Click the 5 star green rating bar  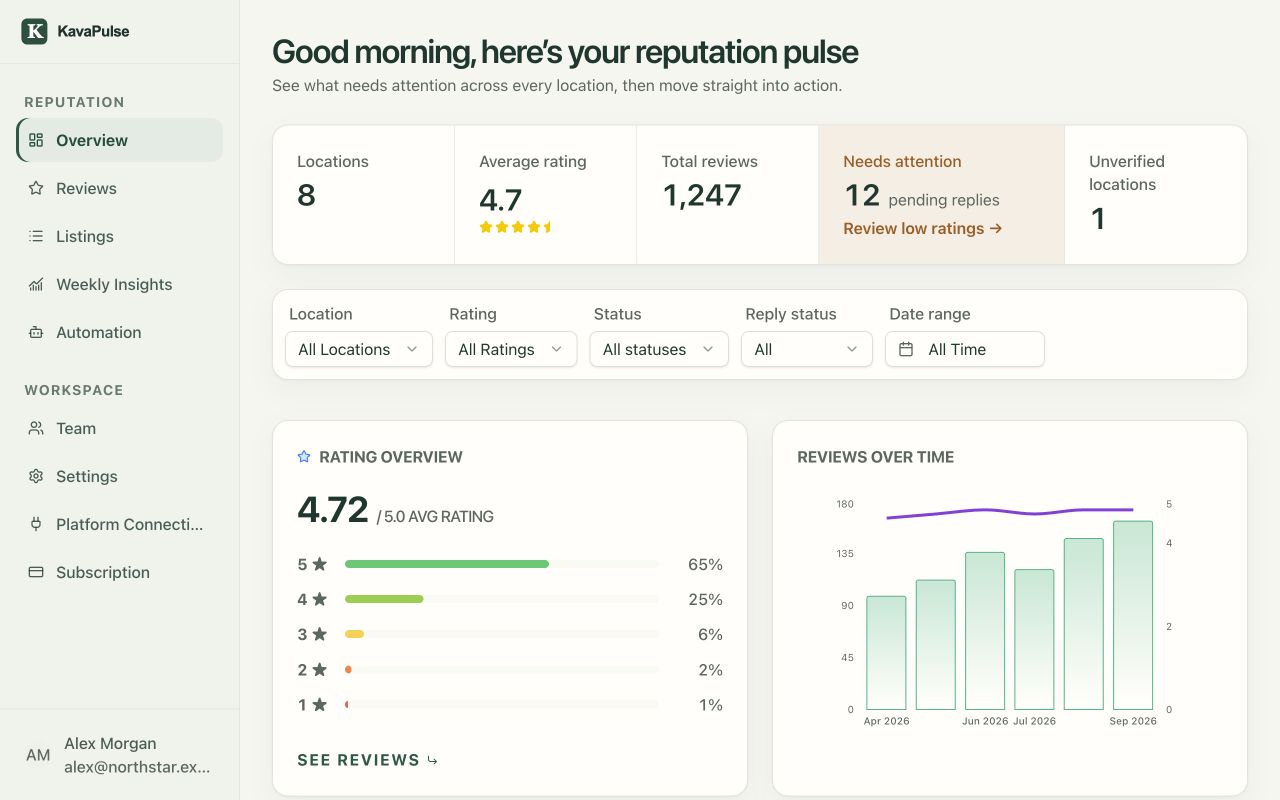click(x=447, y=564)
